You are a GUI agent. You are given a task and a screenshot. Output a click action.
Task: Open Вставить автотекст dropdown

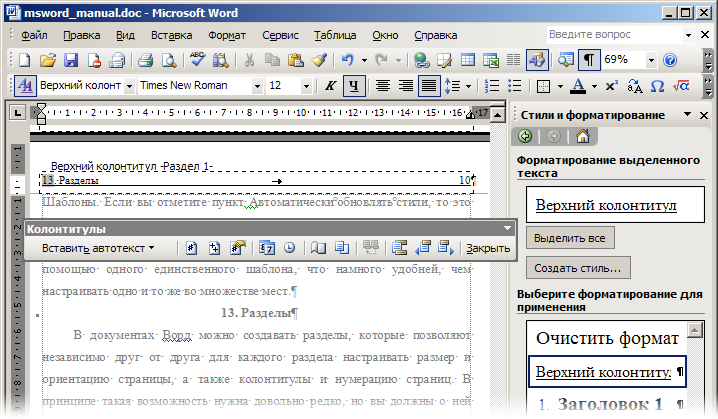click(x=98, y=248)
